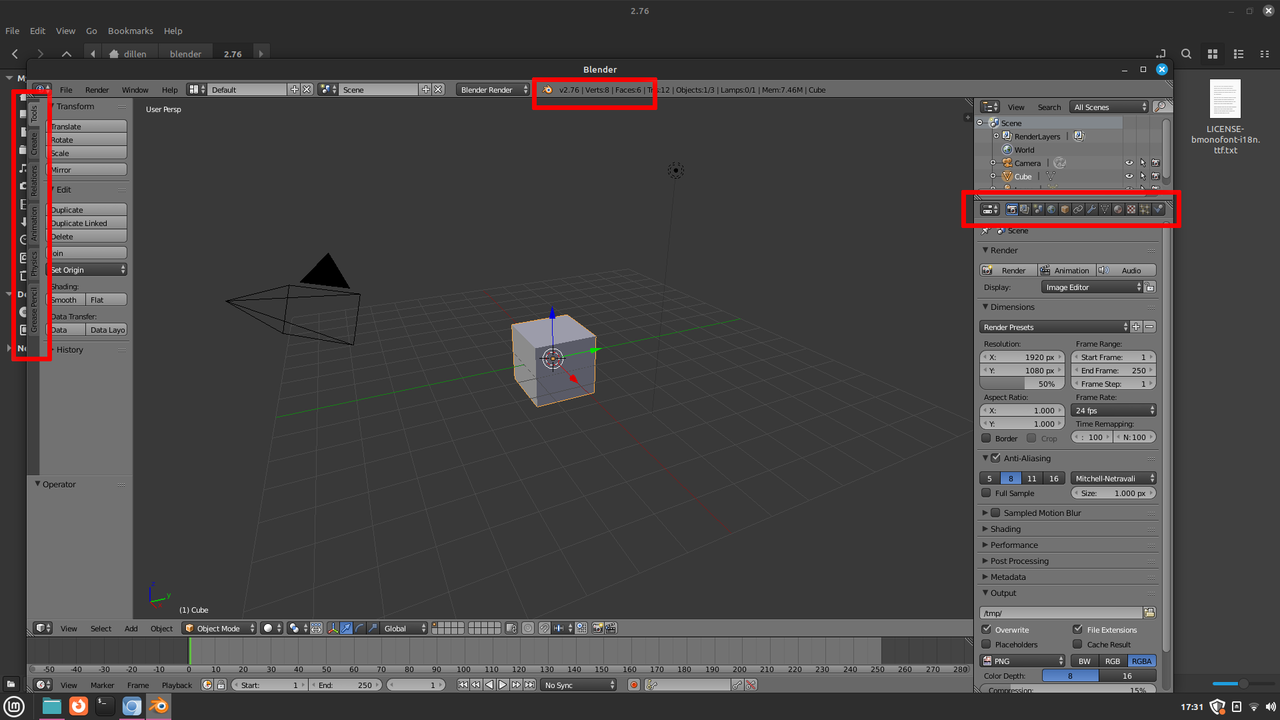1280x720 pixels.
Task: Click the rotate manipulator arc icon
Action: 360,628
